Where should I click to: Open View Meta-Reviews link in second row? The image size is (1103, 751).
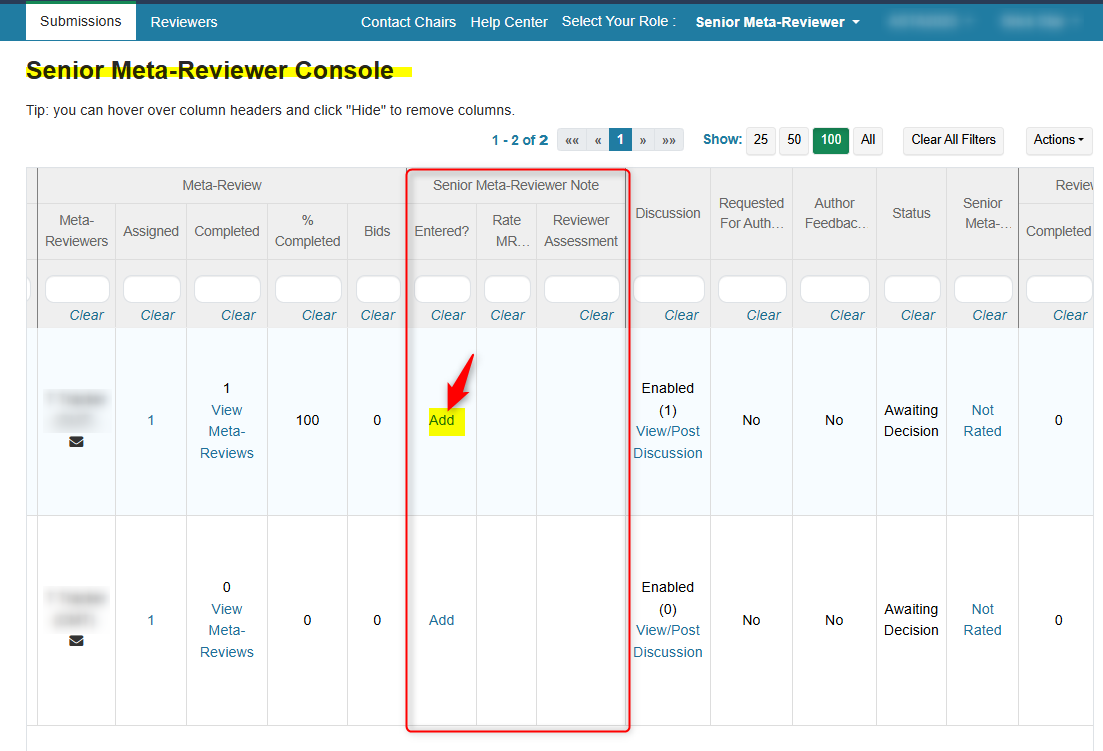(x=227, y=630)
